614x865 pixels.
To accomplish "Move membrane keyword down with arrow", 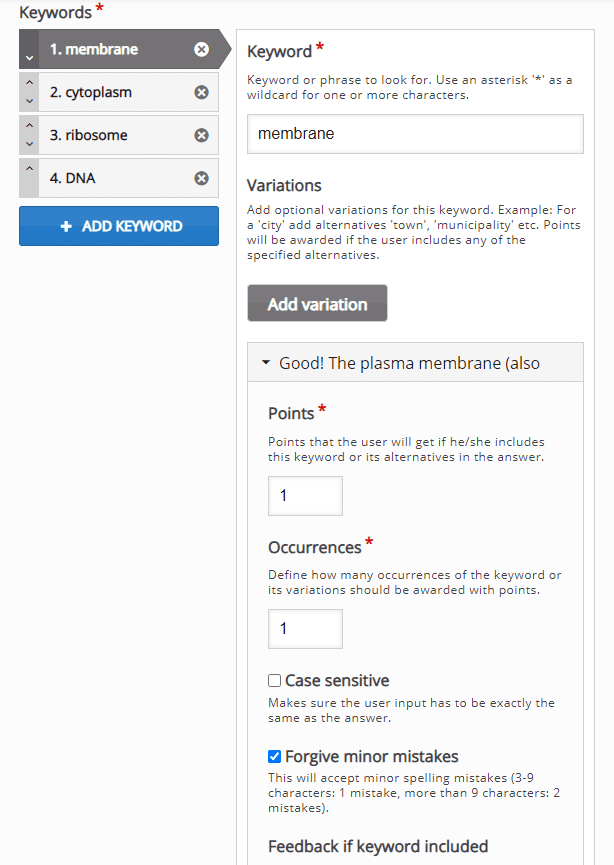I will point(29,58).
